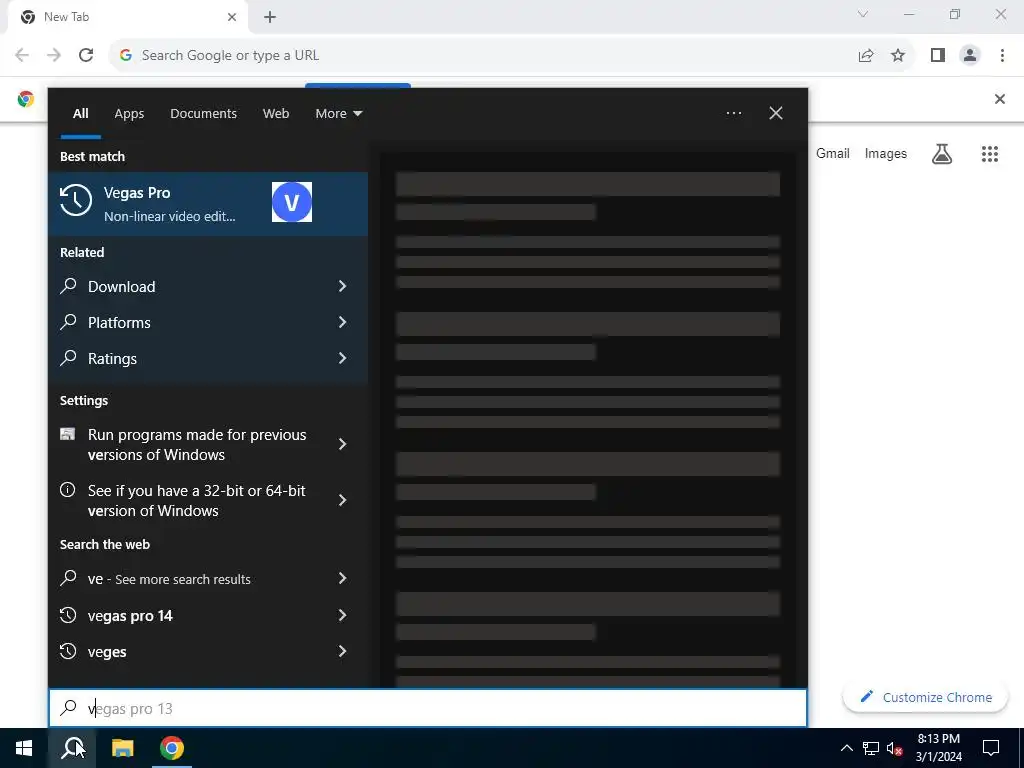
Task: Close the Windows search panel
Action: pyautogui.click(x=776, y=113)
